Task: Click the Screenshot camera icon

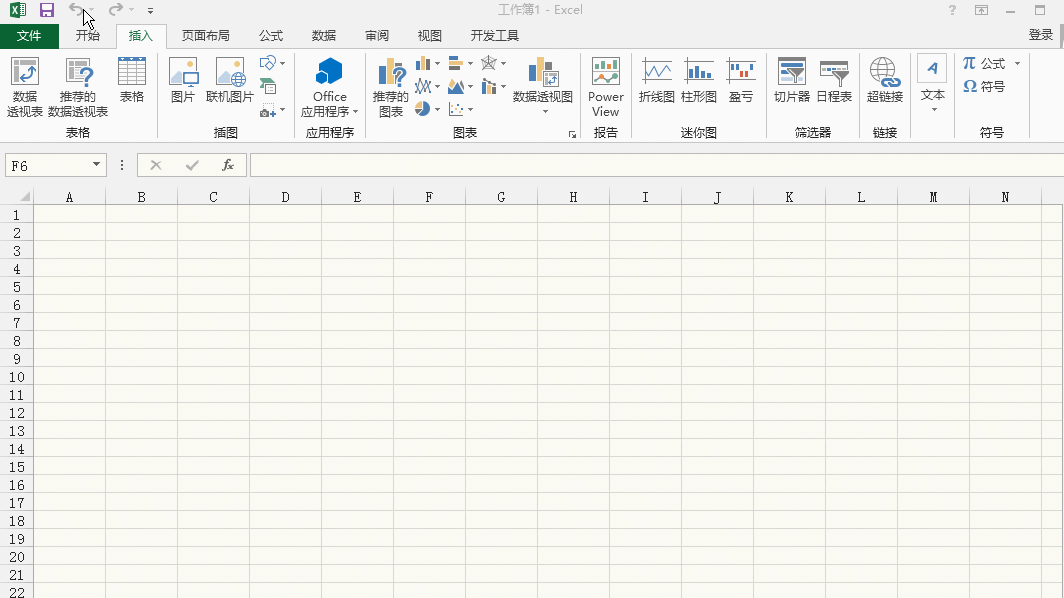Action: click(x=267, y=111)
